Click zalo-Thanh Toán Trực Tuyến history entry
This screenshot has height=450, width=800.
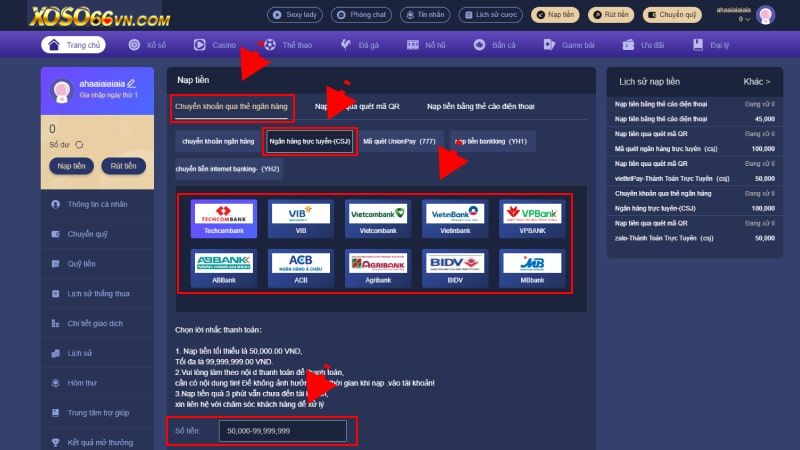(x=664, y=238)
